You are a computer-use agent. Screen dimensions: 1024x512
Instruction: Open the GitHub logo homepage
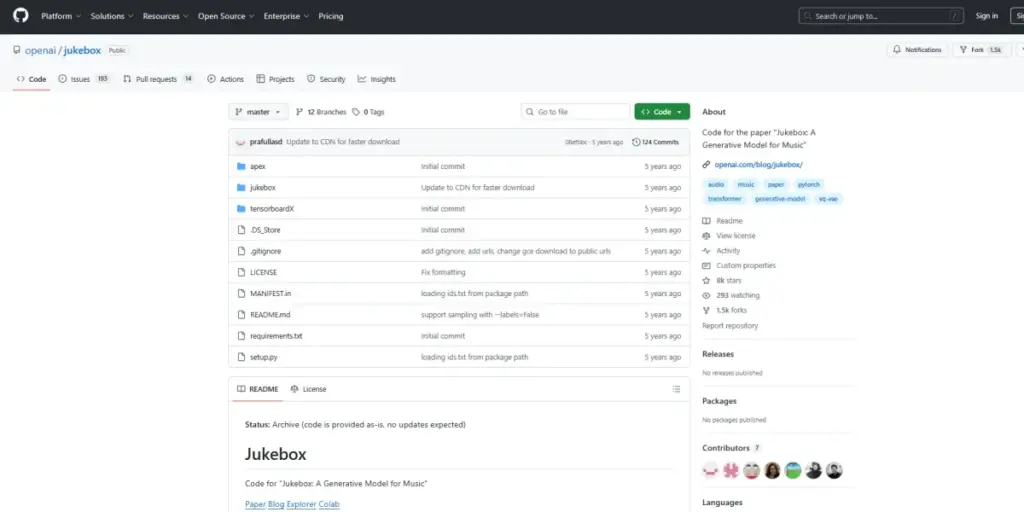(21, 16)
